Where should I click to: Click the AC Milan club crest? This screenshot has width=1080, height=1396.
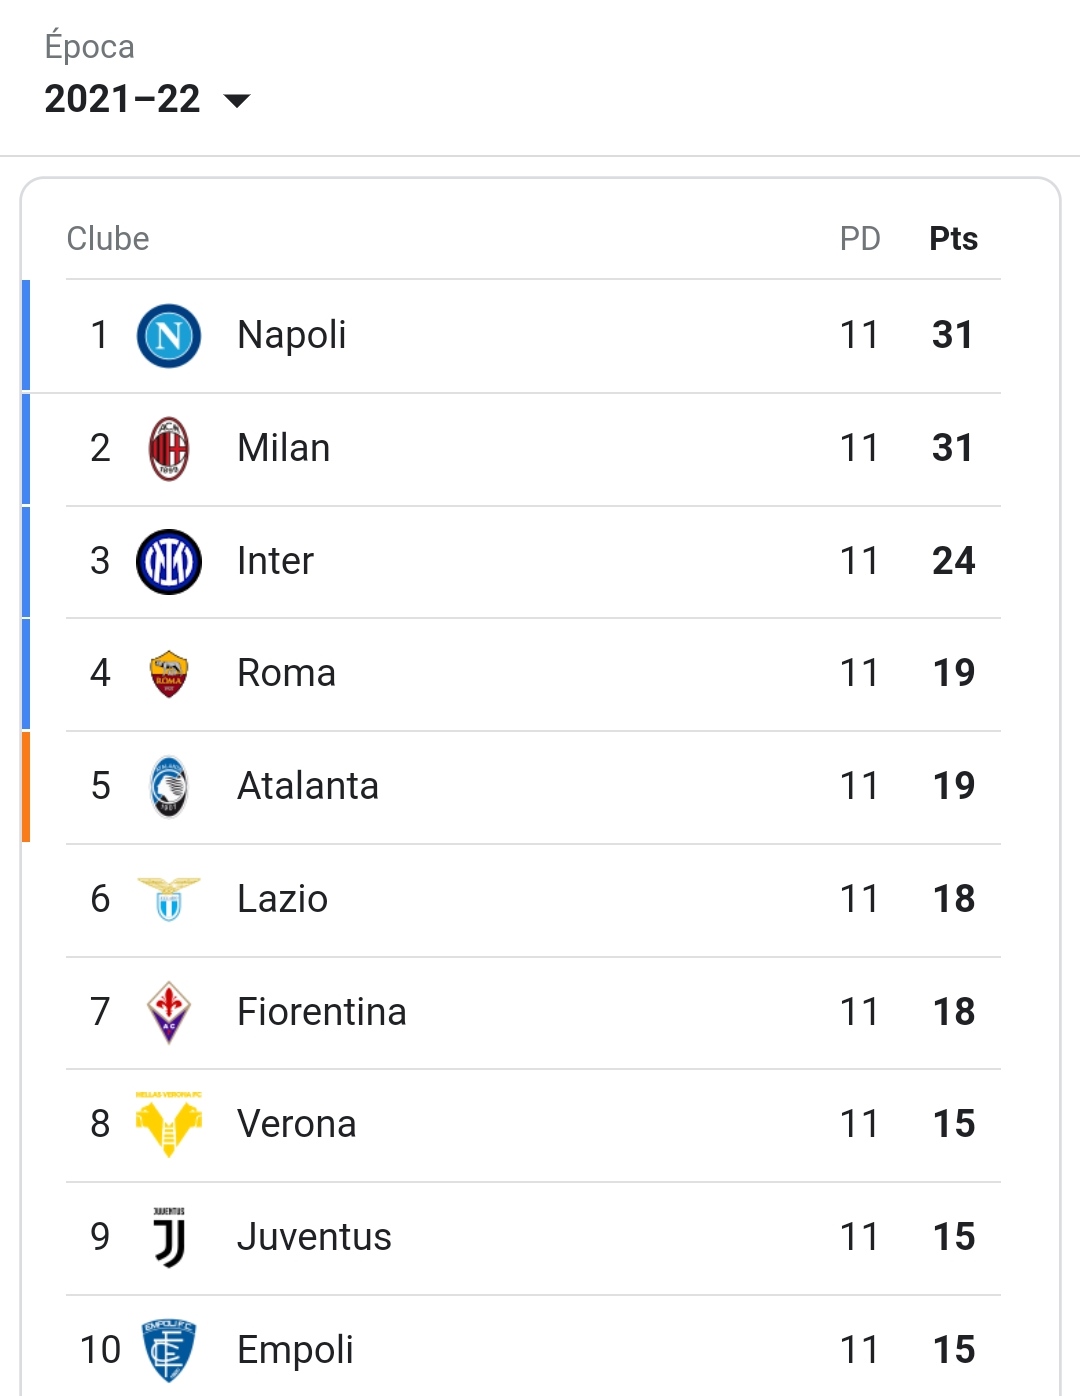pos(169,449)
